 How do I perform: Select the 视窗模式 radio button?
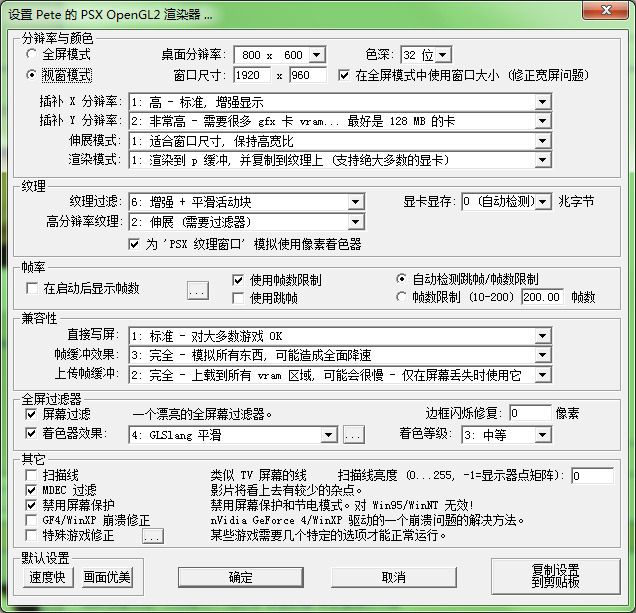31,75
